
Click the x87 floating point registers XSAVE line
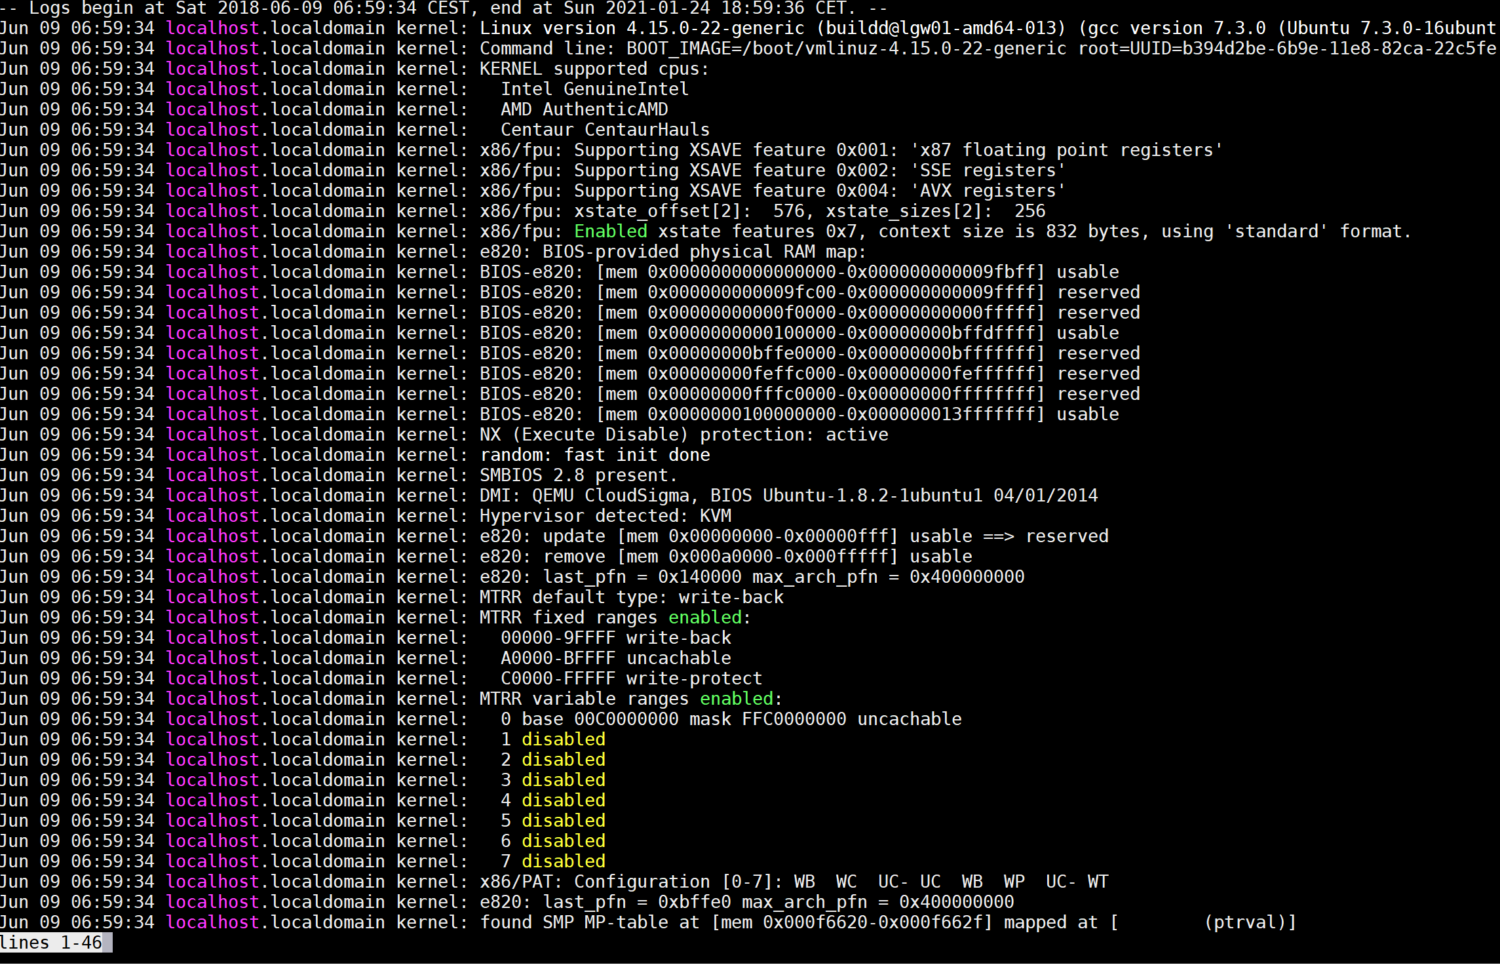(850, 150)
